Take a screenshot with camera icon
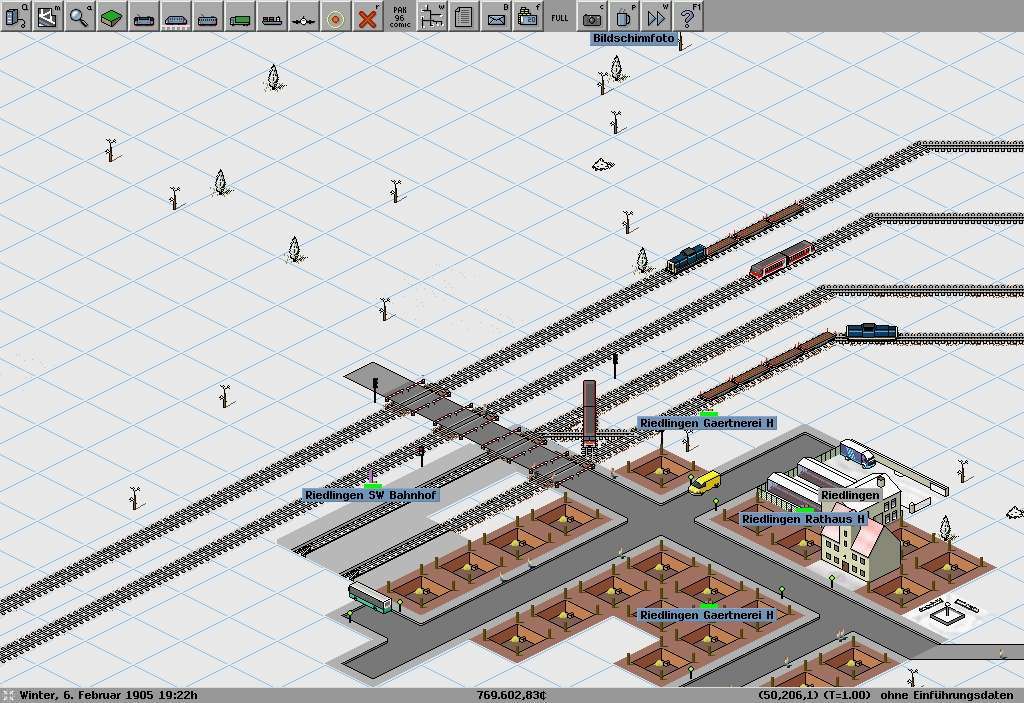This screenshot has width=1024, height=703. coord(593,16)
